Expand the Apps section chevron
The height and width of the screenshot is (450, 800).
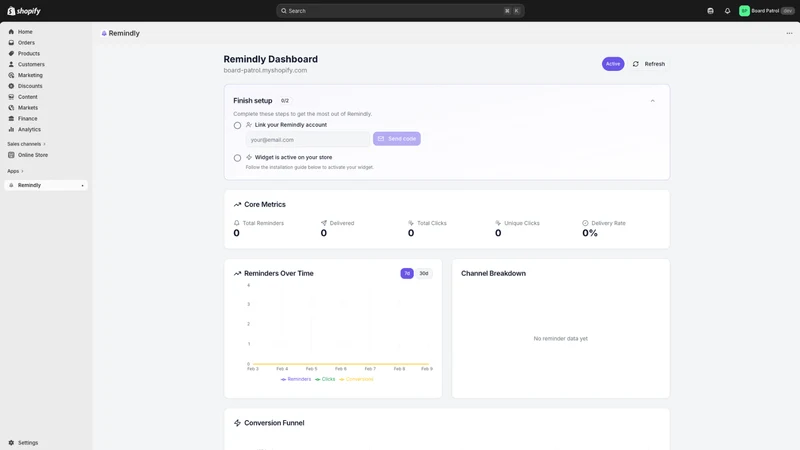click(x=22, y=171)
